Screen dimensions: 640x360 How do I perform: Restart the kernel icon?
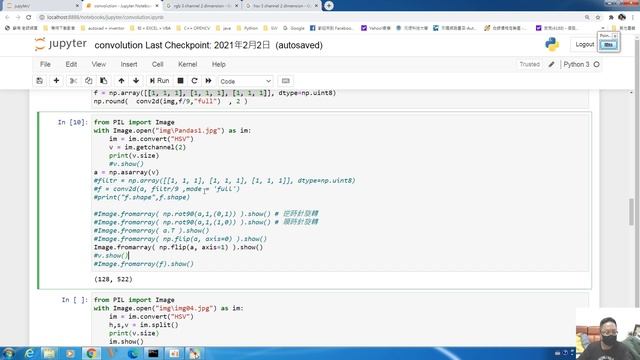(194, 81)
